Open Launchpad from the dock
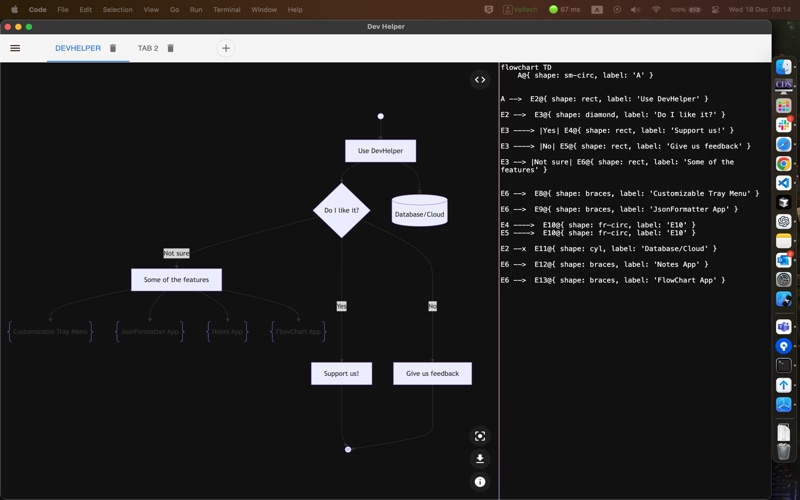Viewport: 800px width, 500px height. (784, 106)
